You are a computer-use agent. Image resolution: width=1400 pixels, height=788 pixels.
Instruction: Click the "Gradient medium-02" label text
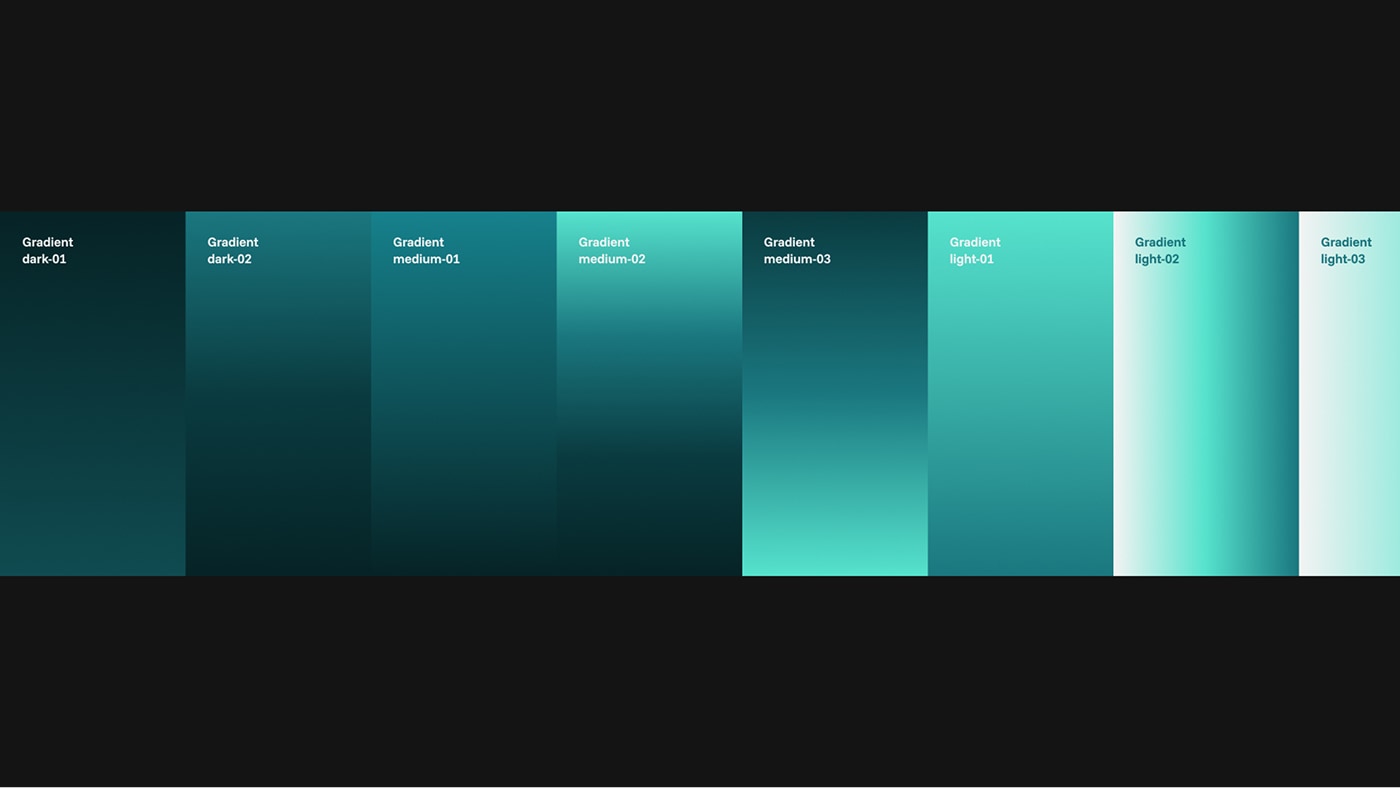(611, 250)
